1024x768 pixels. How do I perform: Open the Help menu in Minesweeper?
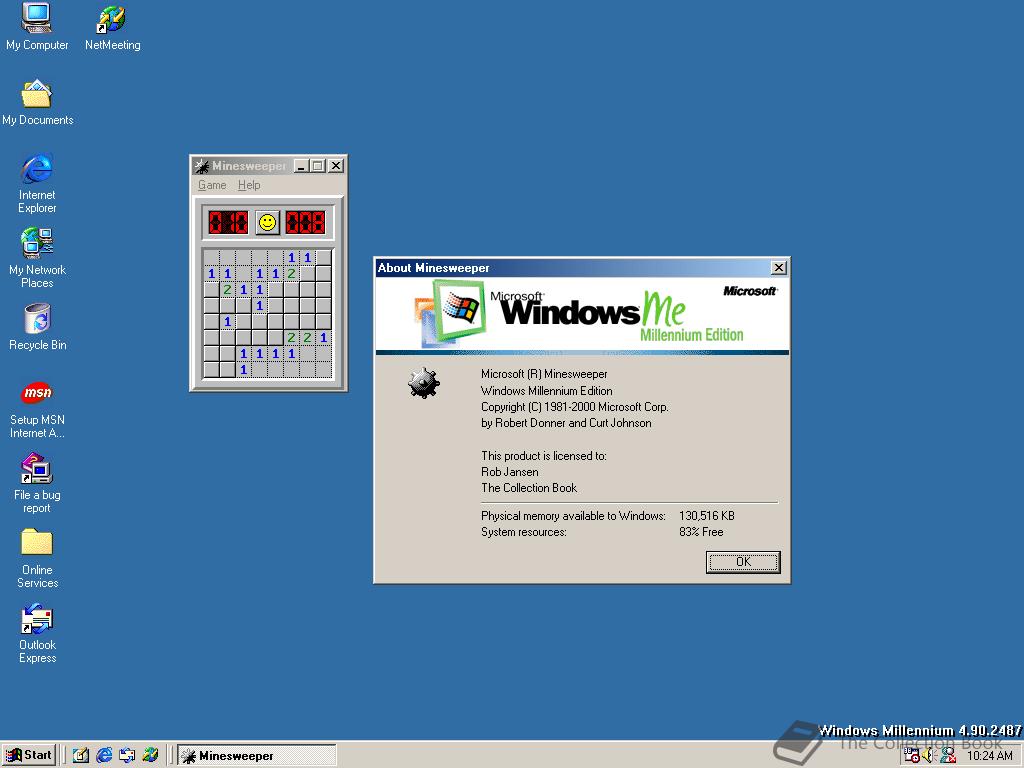click(249, 185)
